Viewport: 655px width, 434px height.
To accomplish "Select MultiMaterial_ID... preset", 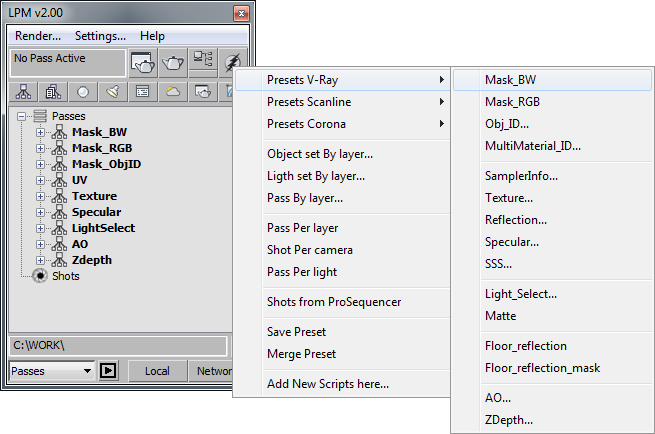I will tap(552, 146).
